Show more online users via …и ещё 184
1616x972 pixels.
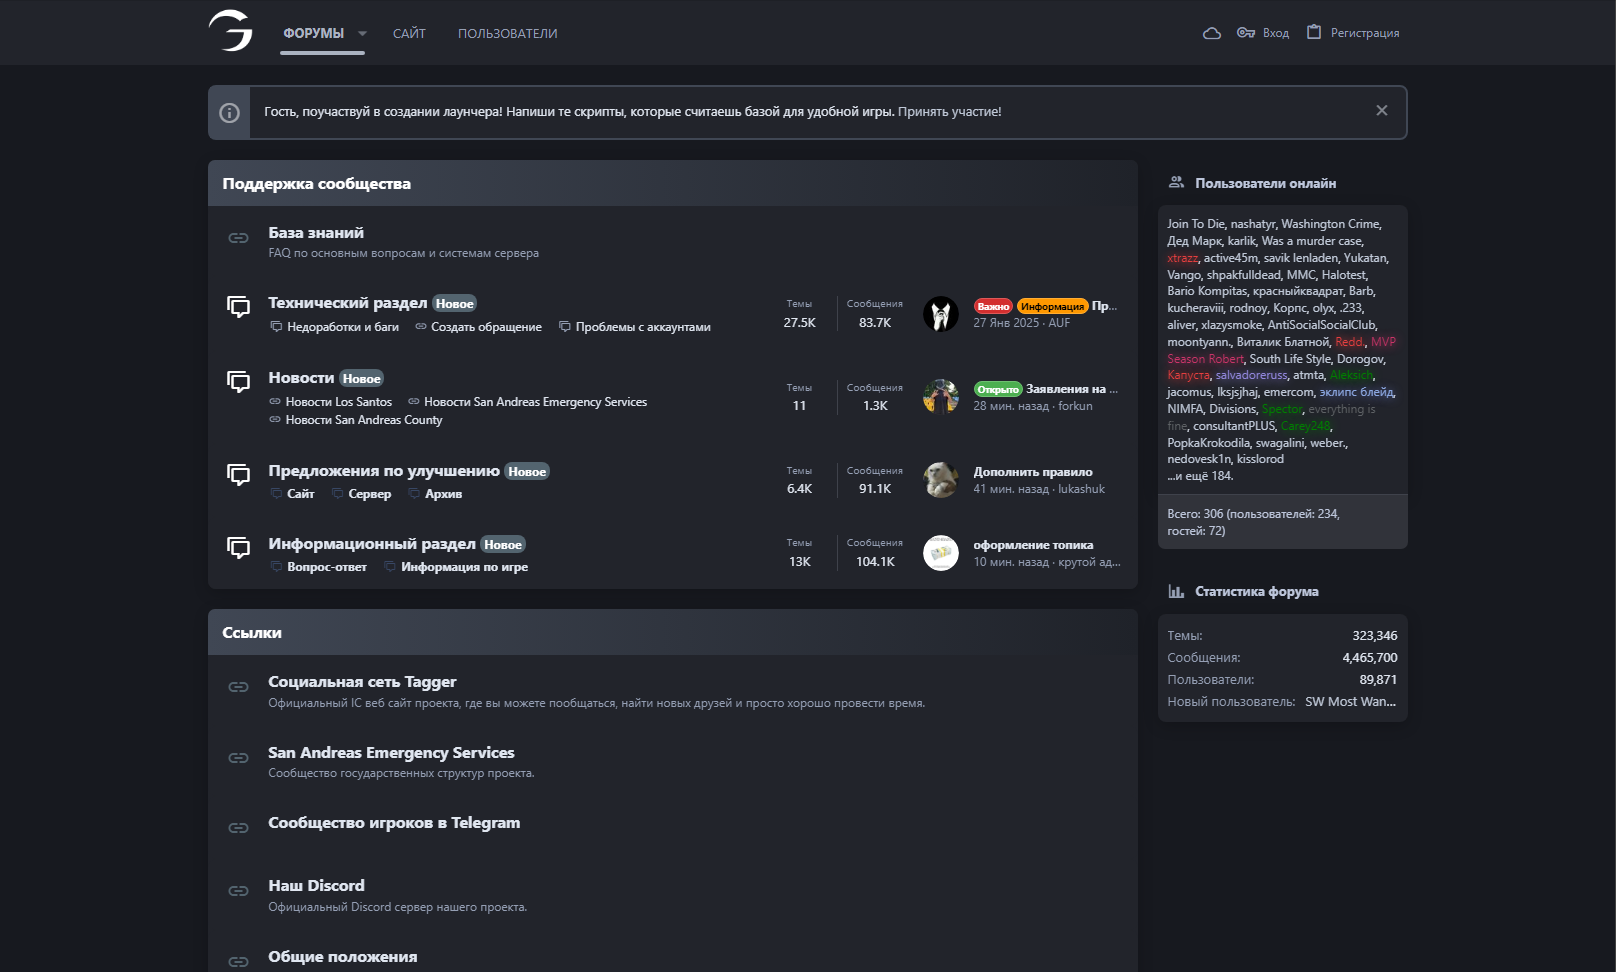pyautogui.click(x=1200, y=476)
